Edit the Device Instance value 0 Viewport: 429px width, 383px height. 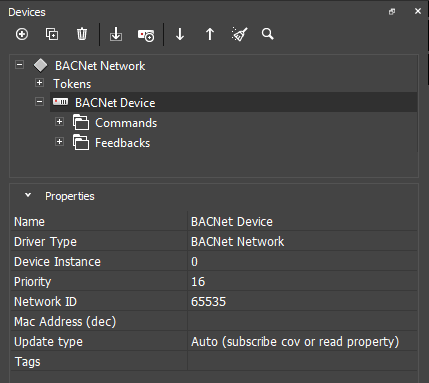tap(302, 261)
